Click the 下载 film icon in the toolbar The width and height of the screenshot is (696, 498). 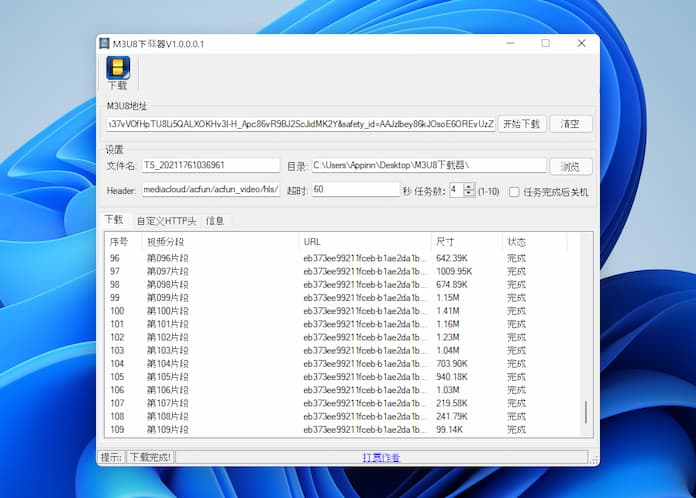[118, 68]
